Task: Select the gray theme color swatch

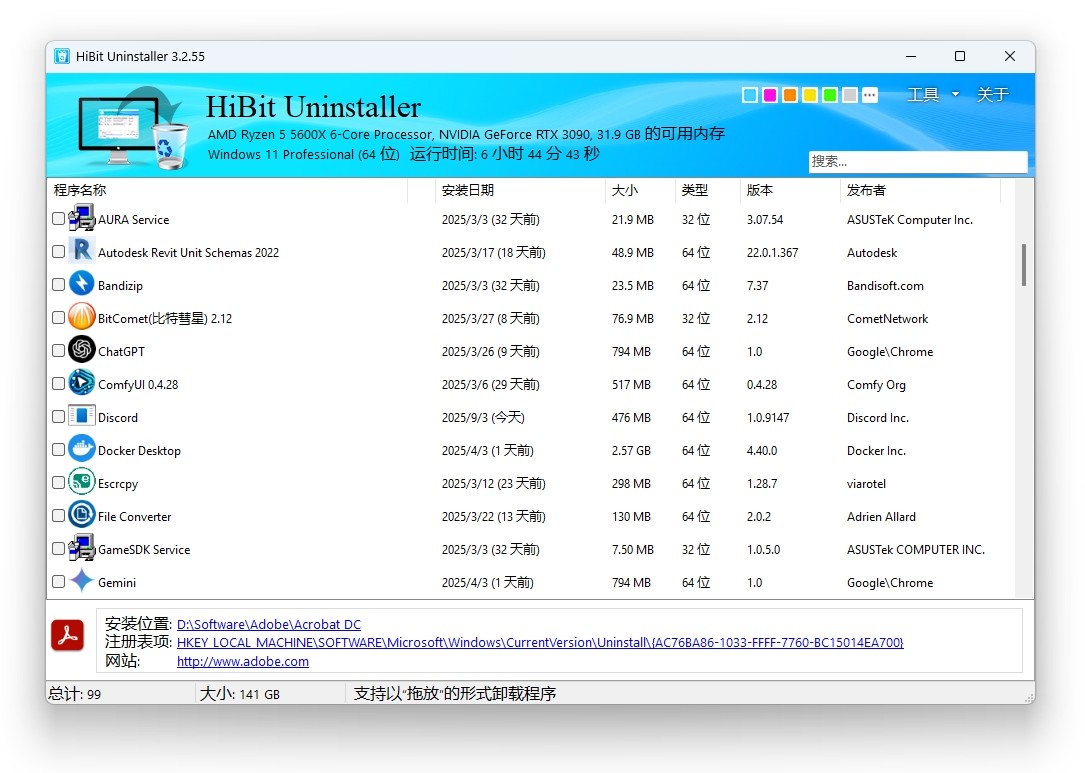Action: click(850, 96)
